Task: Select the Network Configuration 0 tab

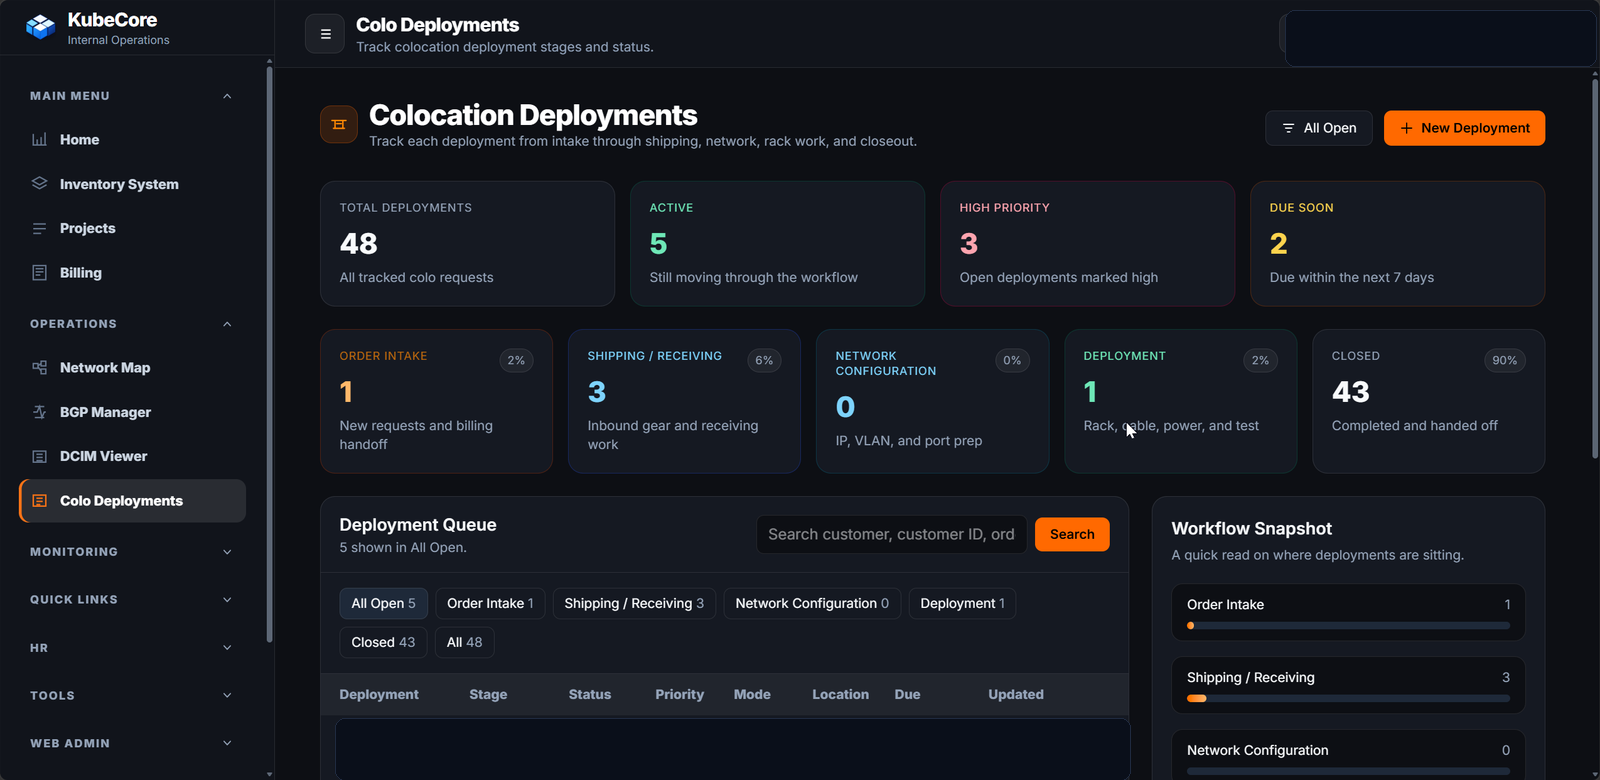Action: 812,603
